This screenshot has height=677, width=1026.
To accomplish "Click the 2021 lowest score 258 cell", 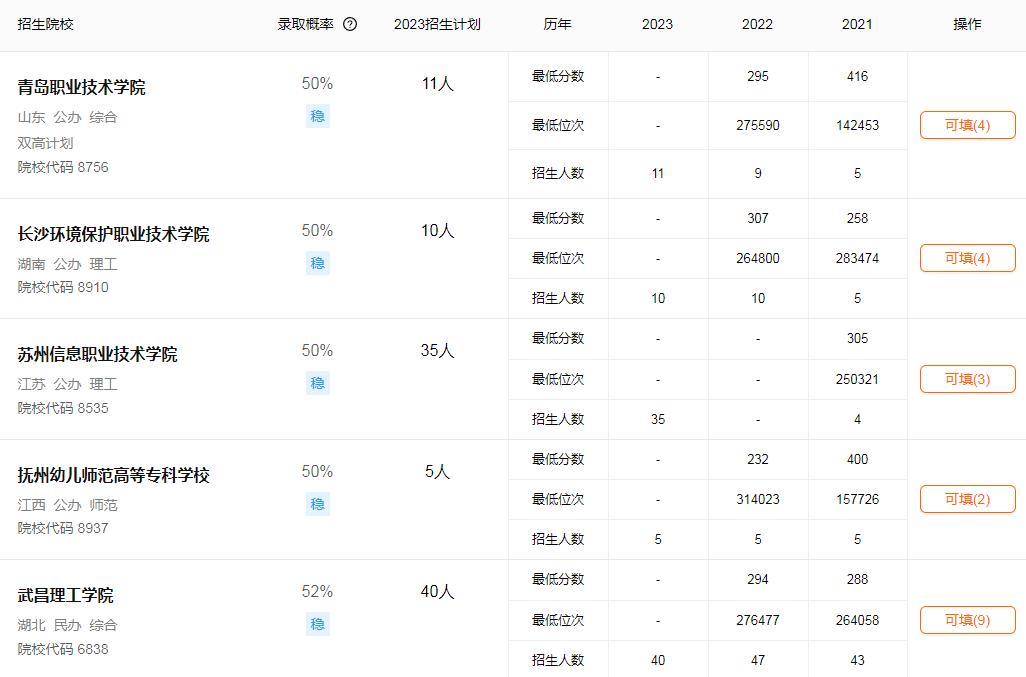I will pos(857,218).
